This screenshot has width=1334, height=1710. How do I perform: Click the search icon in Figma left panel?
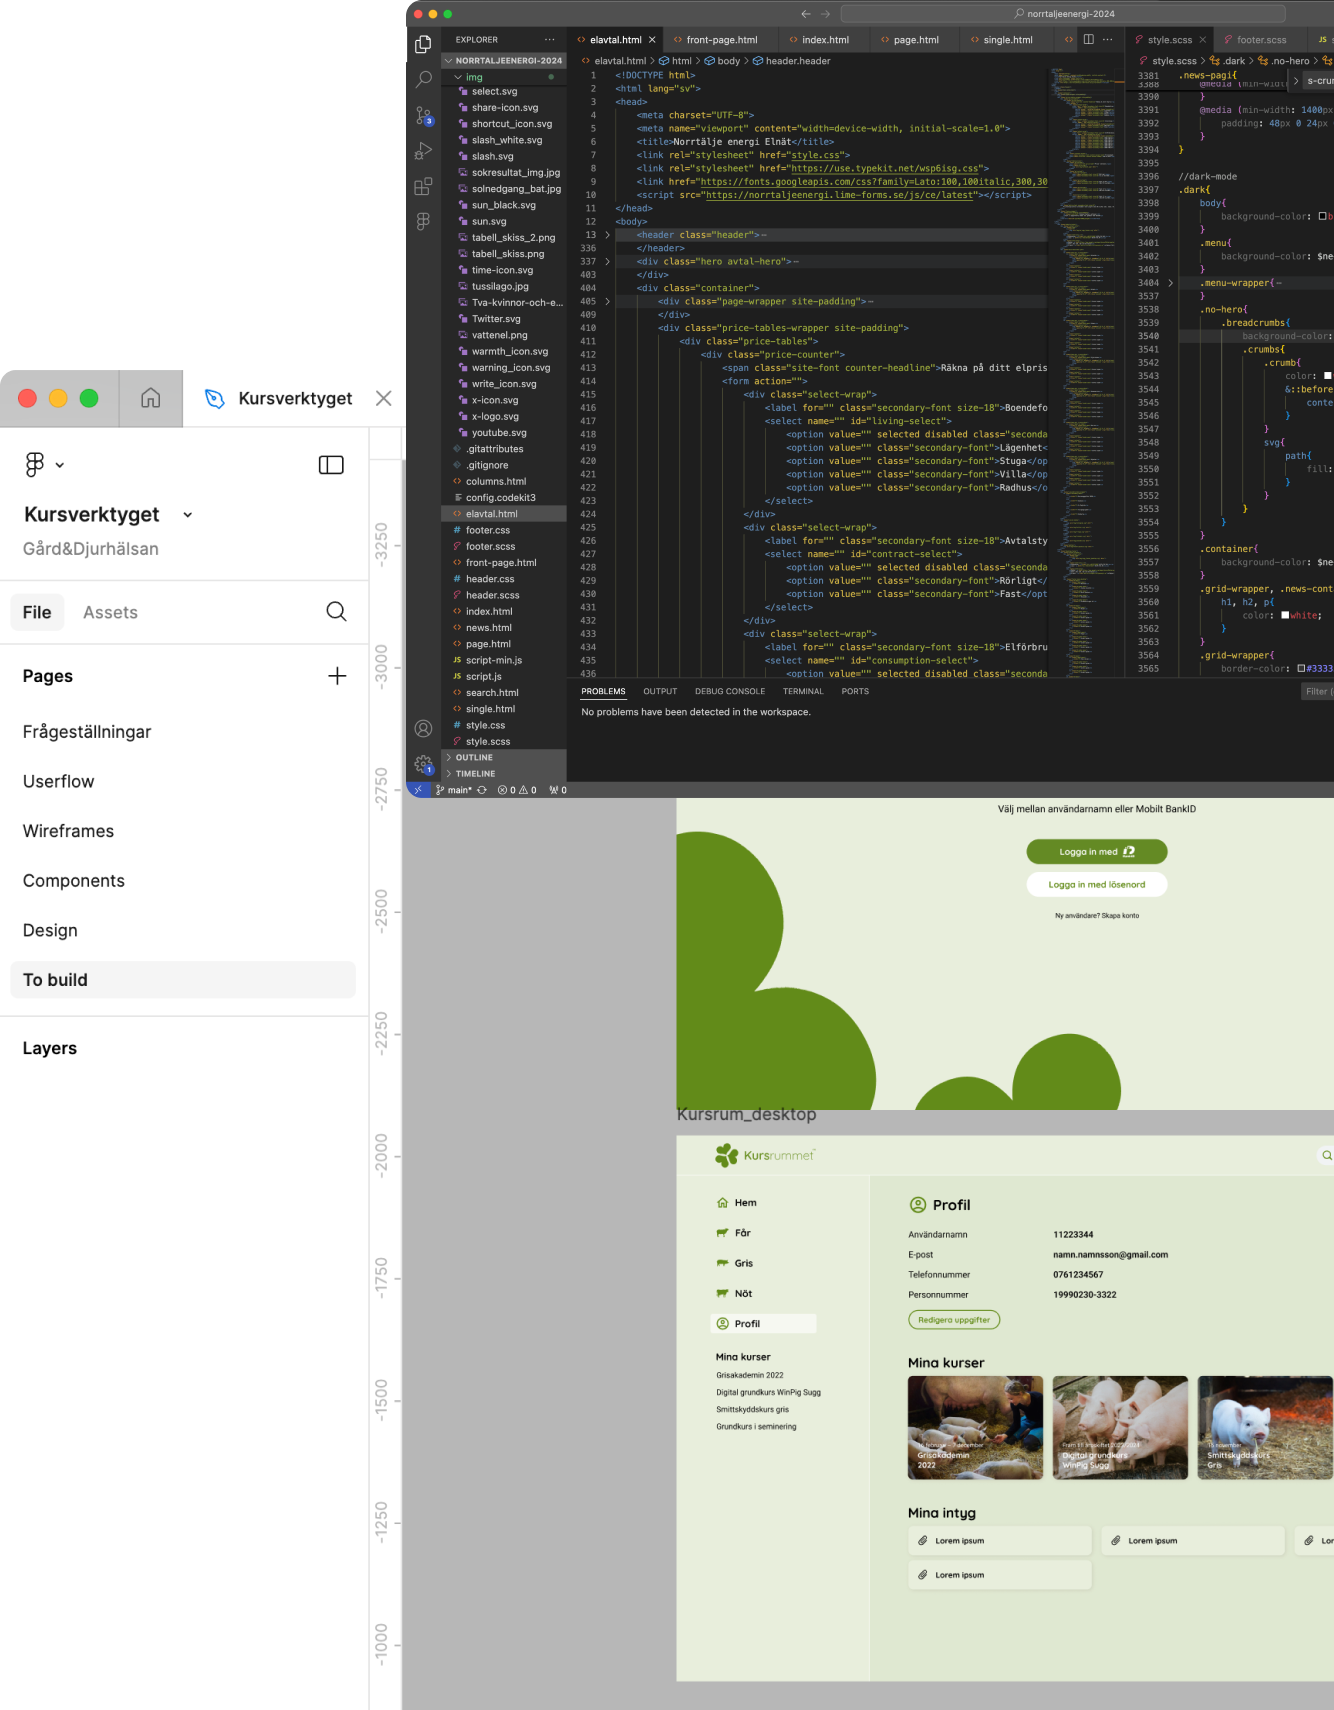[336, 611]
